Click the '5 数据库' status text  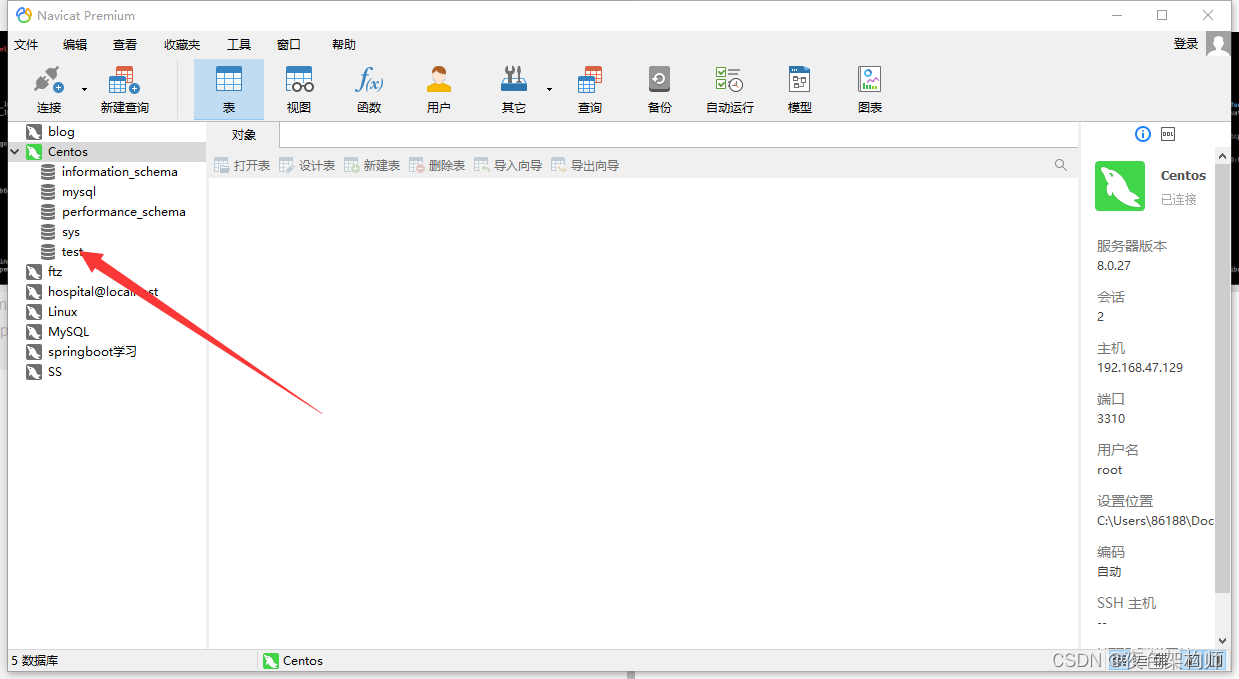35,661
